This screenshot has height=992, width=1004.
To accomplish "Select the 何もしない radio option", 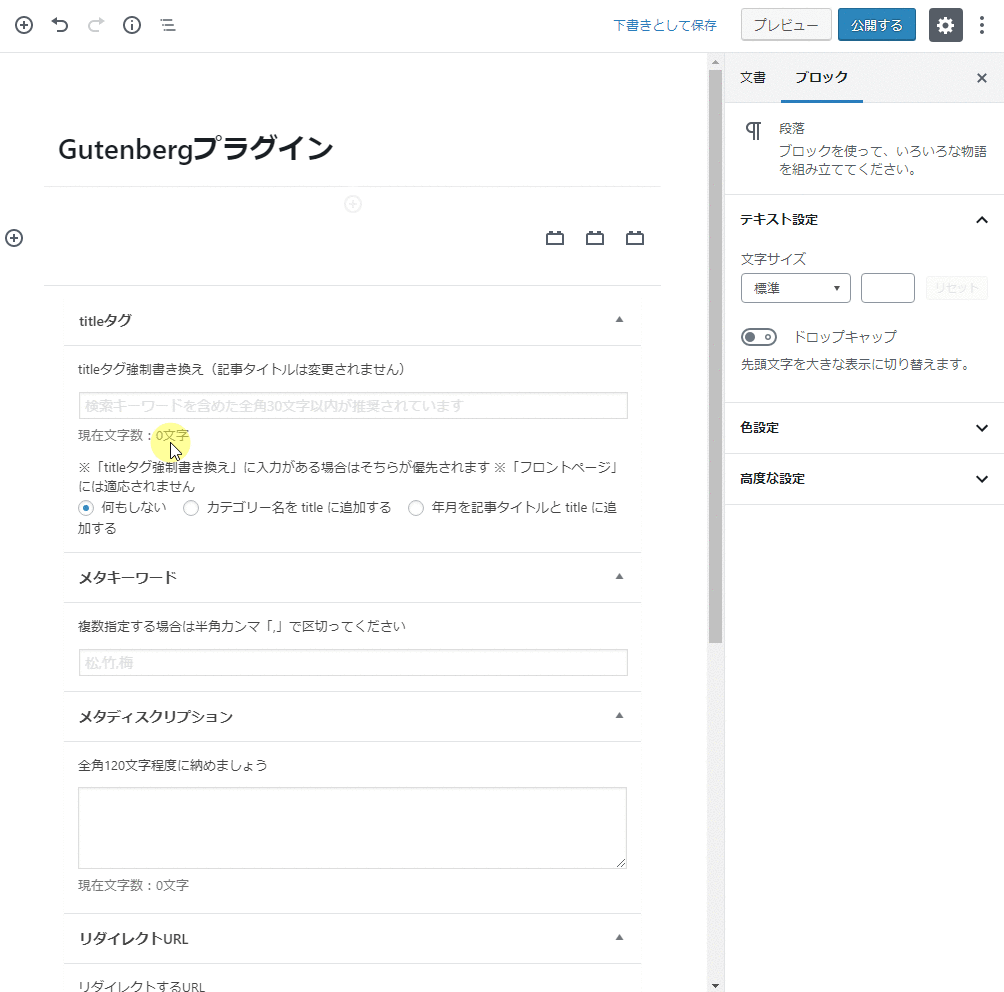I will [x=86, y=508].
